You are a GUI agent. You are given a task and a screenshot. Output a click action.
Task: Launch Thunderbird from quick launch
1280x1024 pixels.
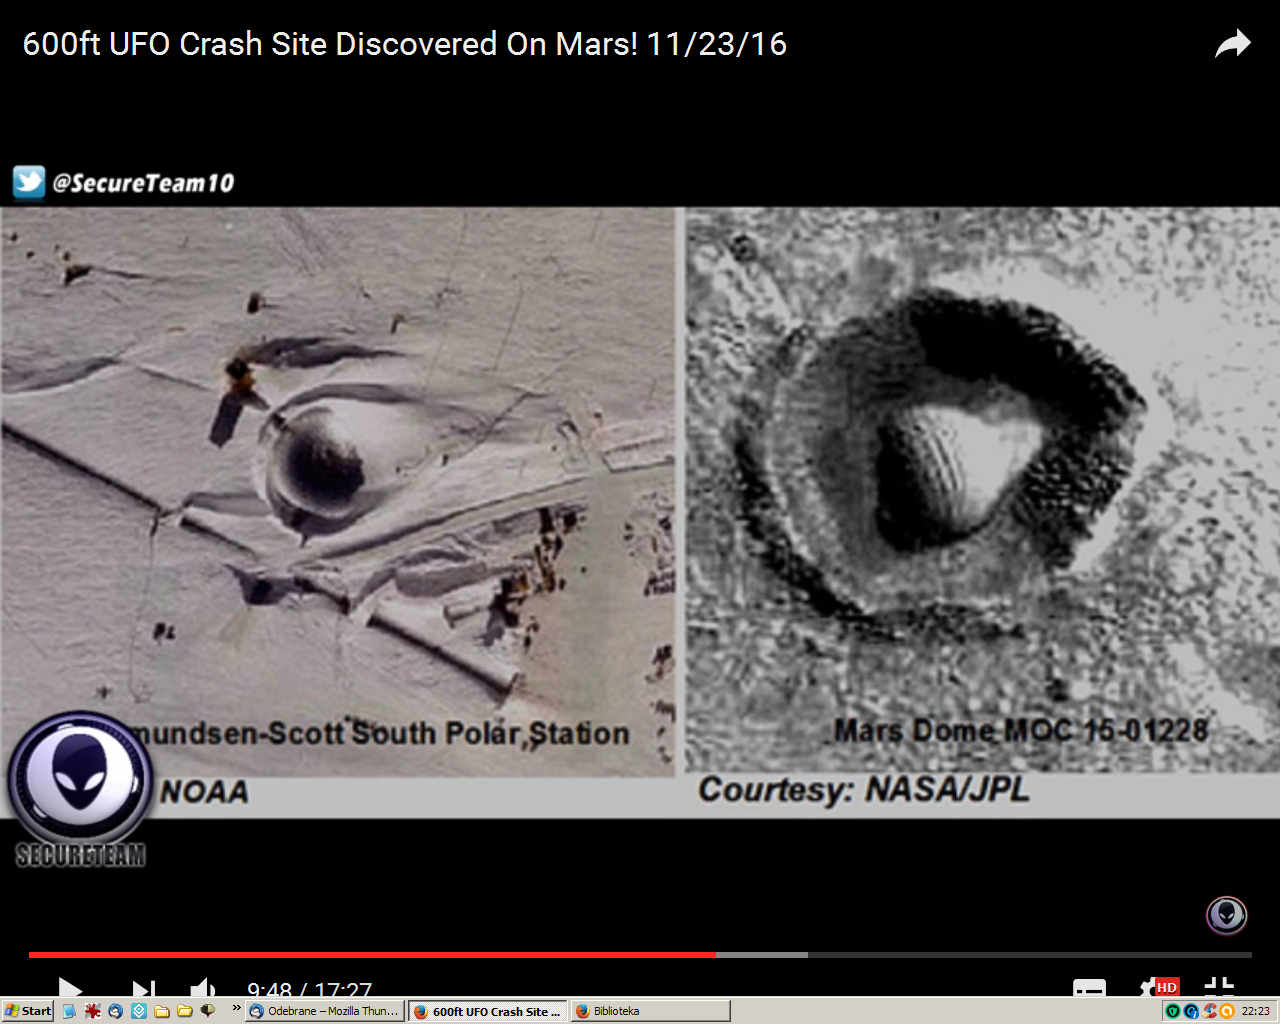pos(115,1011)
